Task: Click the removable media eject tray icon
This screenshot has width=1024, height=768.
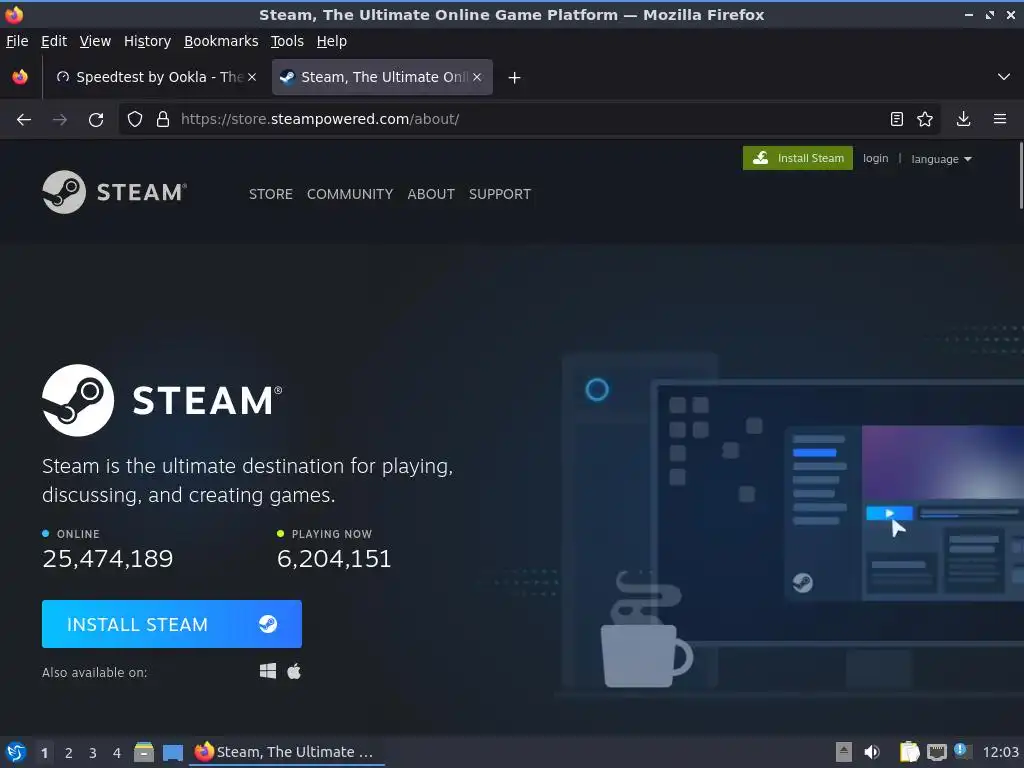Action: [x=844, y=752]
